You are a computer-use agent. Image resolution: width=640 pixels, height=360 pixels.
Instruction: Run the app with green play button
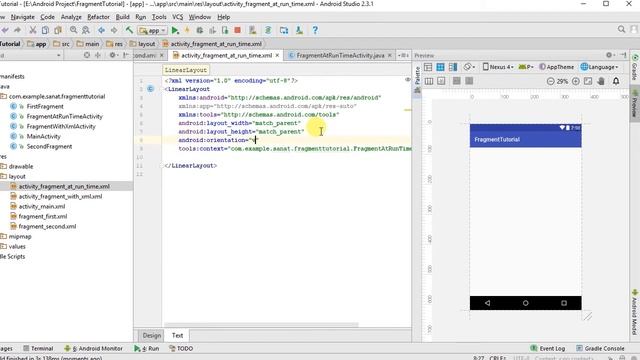[175, 30]
